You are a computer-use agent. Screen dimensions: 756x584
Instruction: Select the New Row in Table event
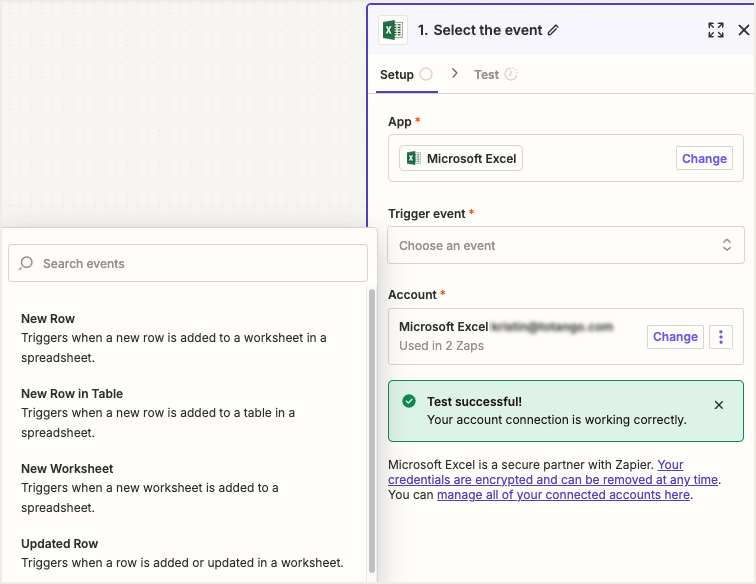[185, 413]
